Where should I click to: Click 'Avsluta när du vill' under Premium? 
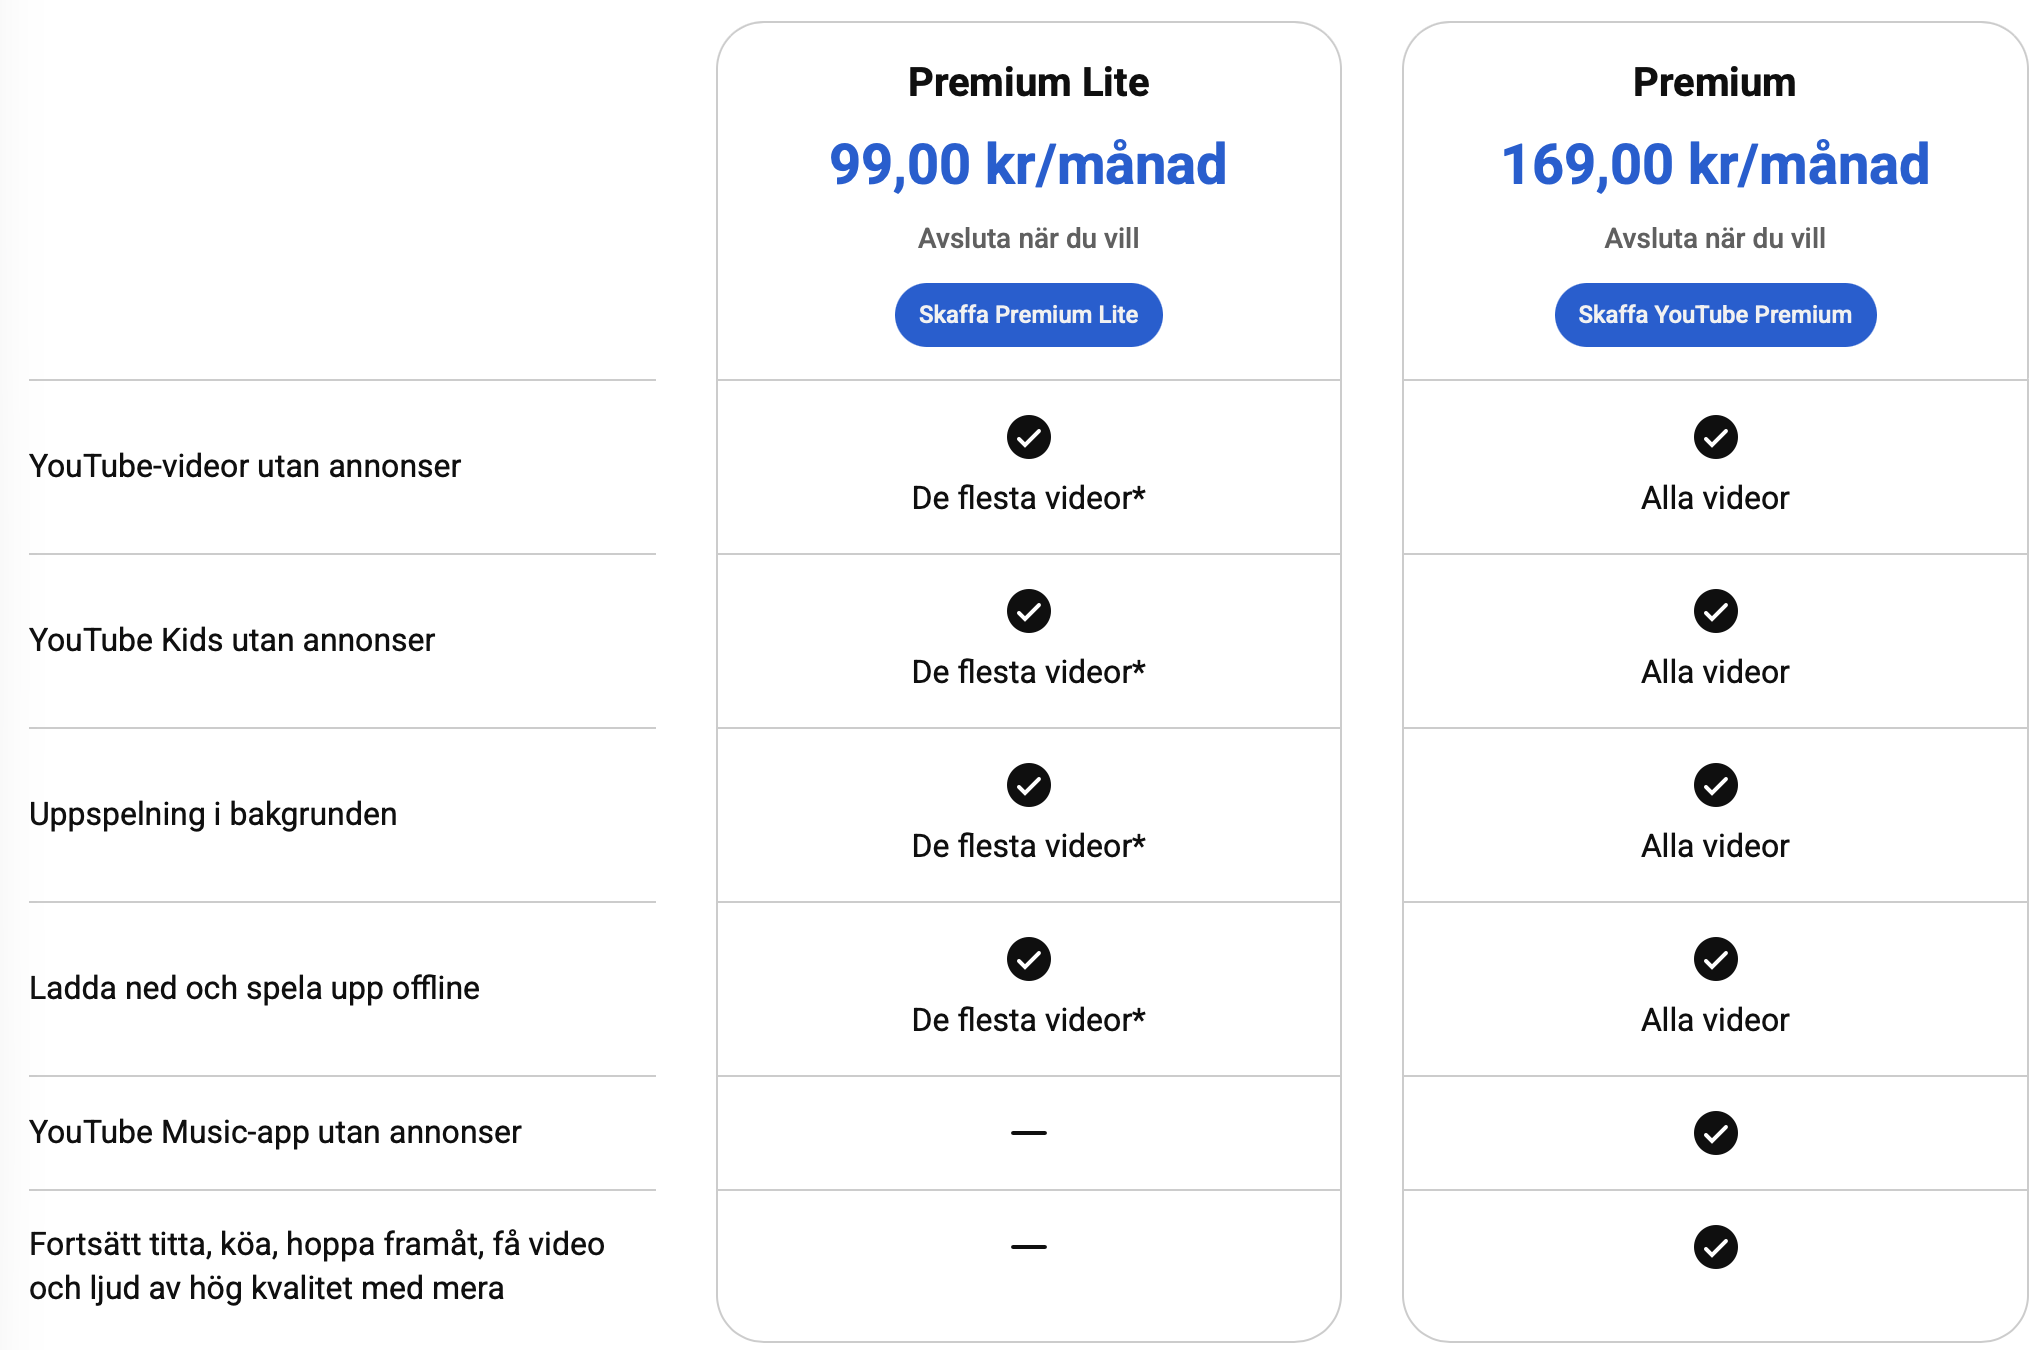[x=1715, y=238]
